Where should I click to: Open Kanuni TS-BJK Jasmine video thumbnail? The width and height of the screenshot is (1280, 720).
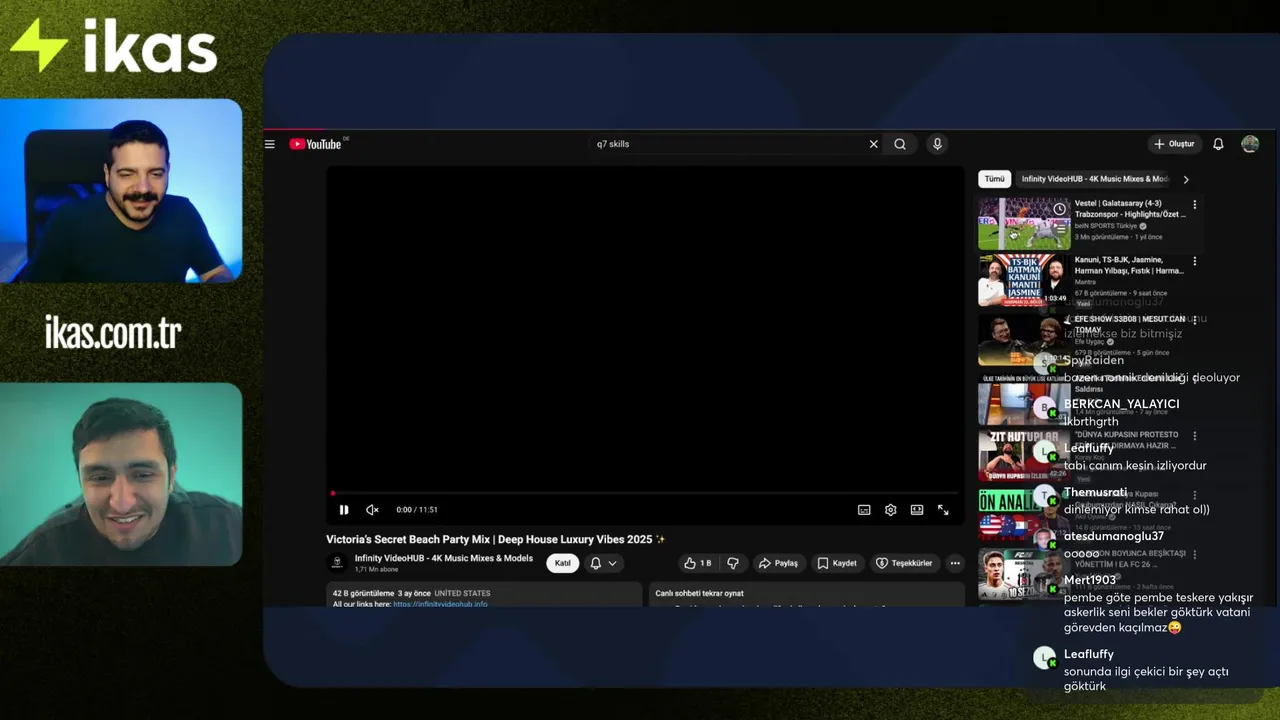pyautogui.click(x=1024, y=280)
